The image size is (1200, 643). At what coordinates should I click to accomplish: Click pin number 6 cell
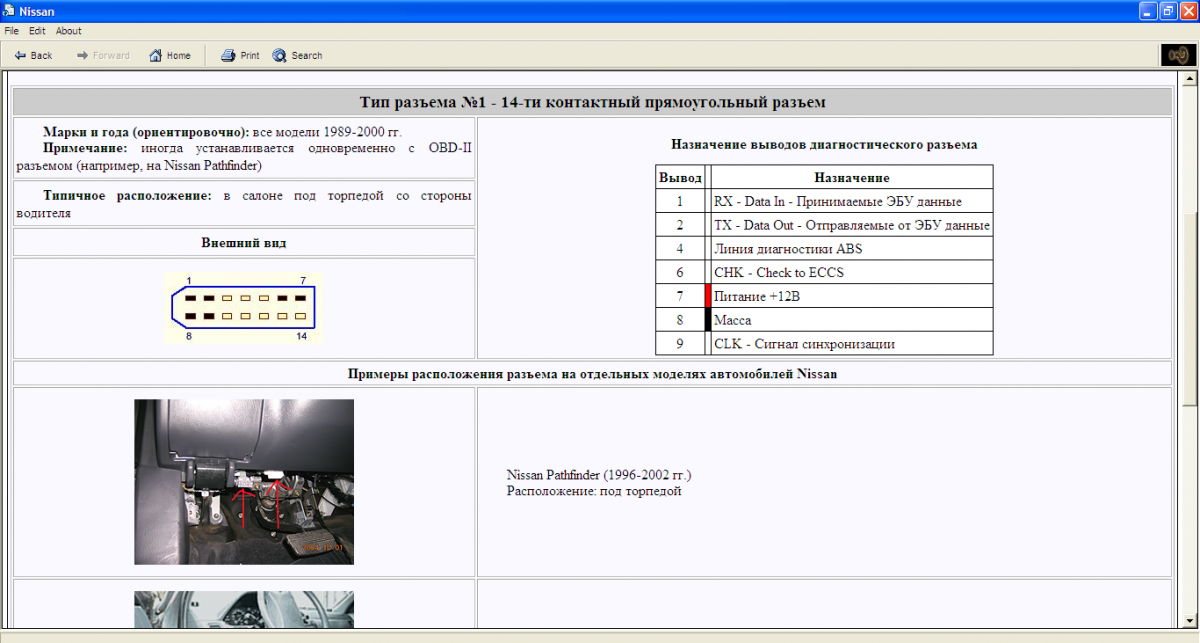pos(680,272)
